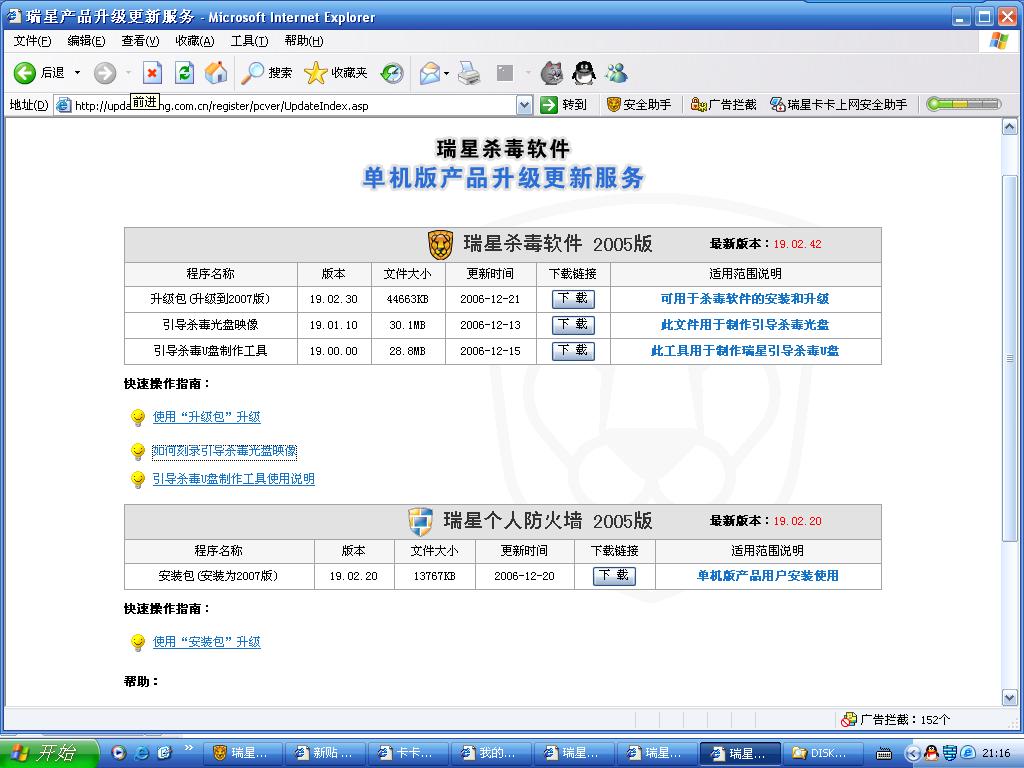The height and width of the screenshot is (768, 1024).
Task: Click the gray square toolbar icon
Action: [x=505, y=72]
